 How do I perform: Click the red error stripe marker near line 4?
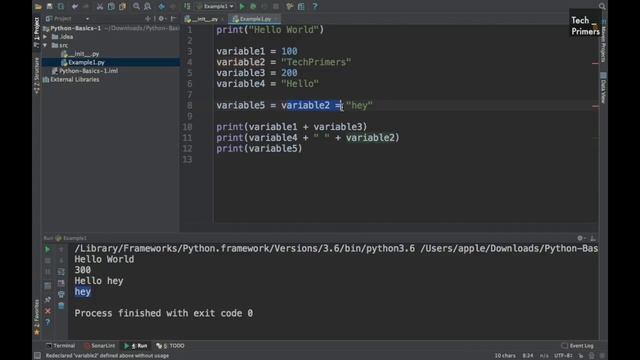click(595, 63)
